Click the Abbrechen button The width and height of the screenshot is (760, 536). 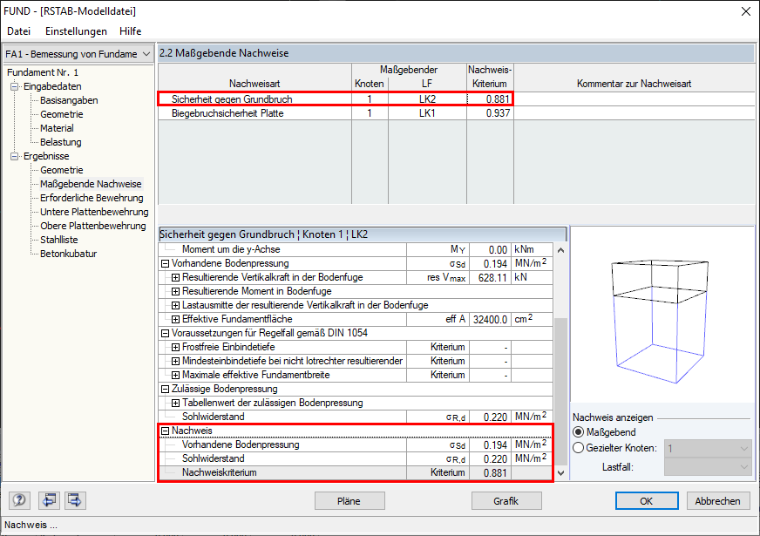[x=718, y=501]
